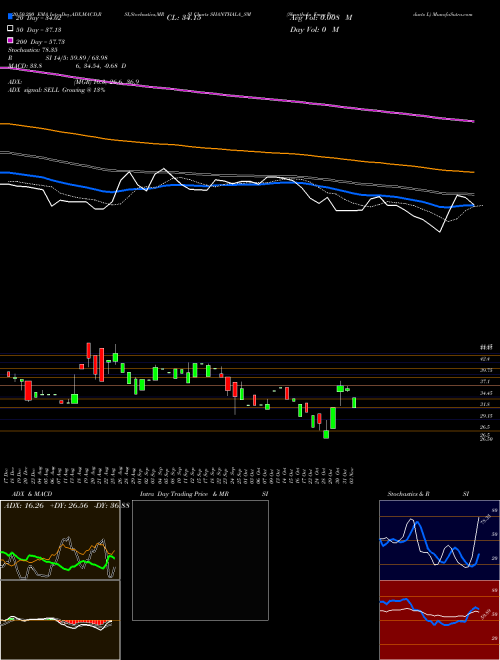Viewport: 500px width, 660px height.
Task: Click the magenta 200 Day legend swatch
Action: (x=10, y=40)
